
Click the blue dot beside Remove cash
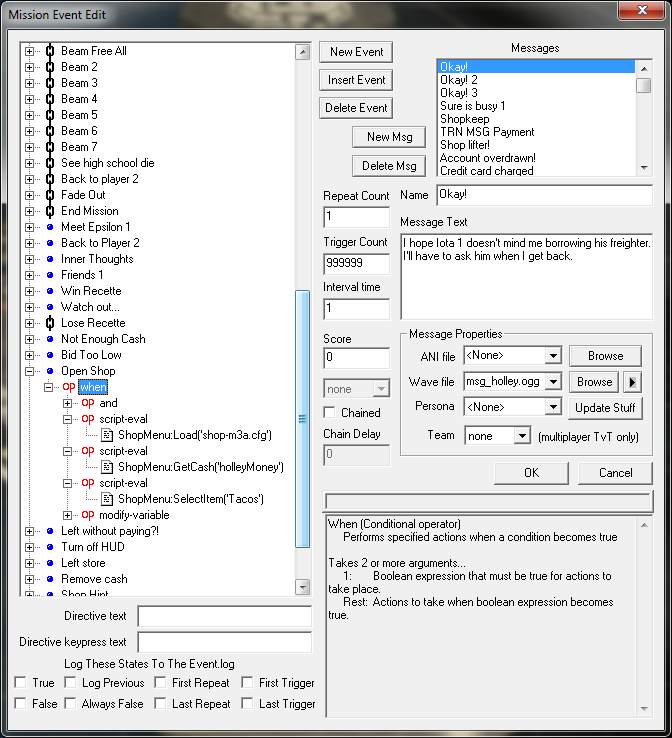pyautogui.click(x=50, y=579)
